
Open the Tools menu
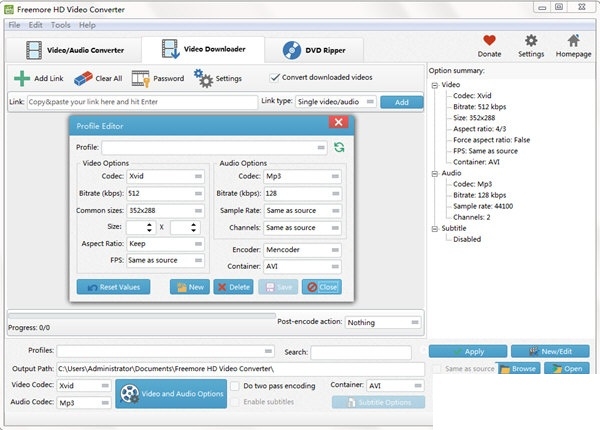coord(60,25)
